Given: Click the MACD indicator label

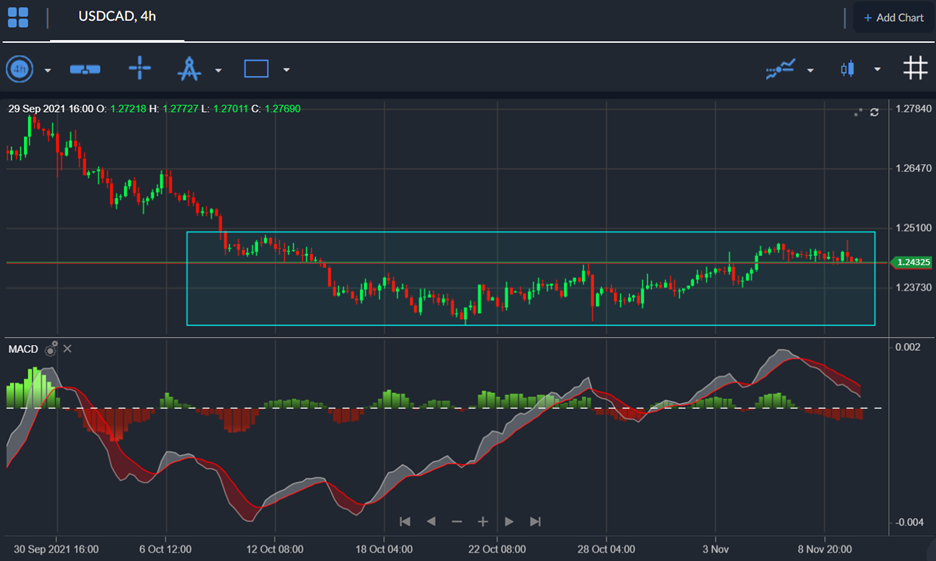Looking at the screenshot, I should point(23,349).
